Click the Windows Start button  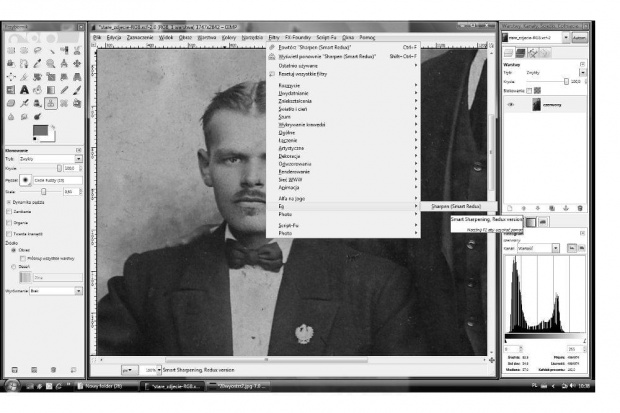[x=13, y=386]
